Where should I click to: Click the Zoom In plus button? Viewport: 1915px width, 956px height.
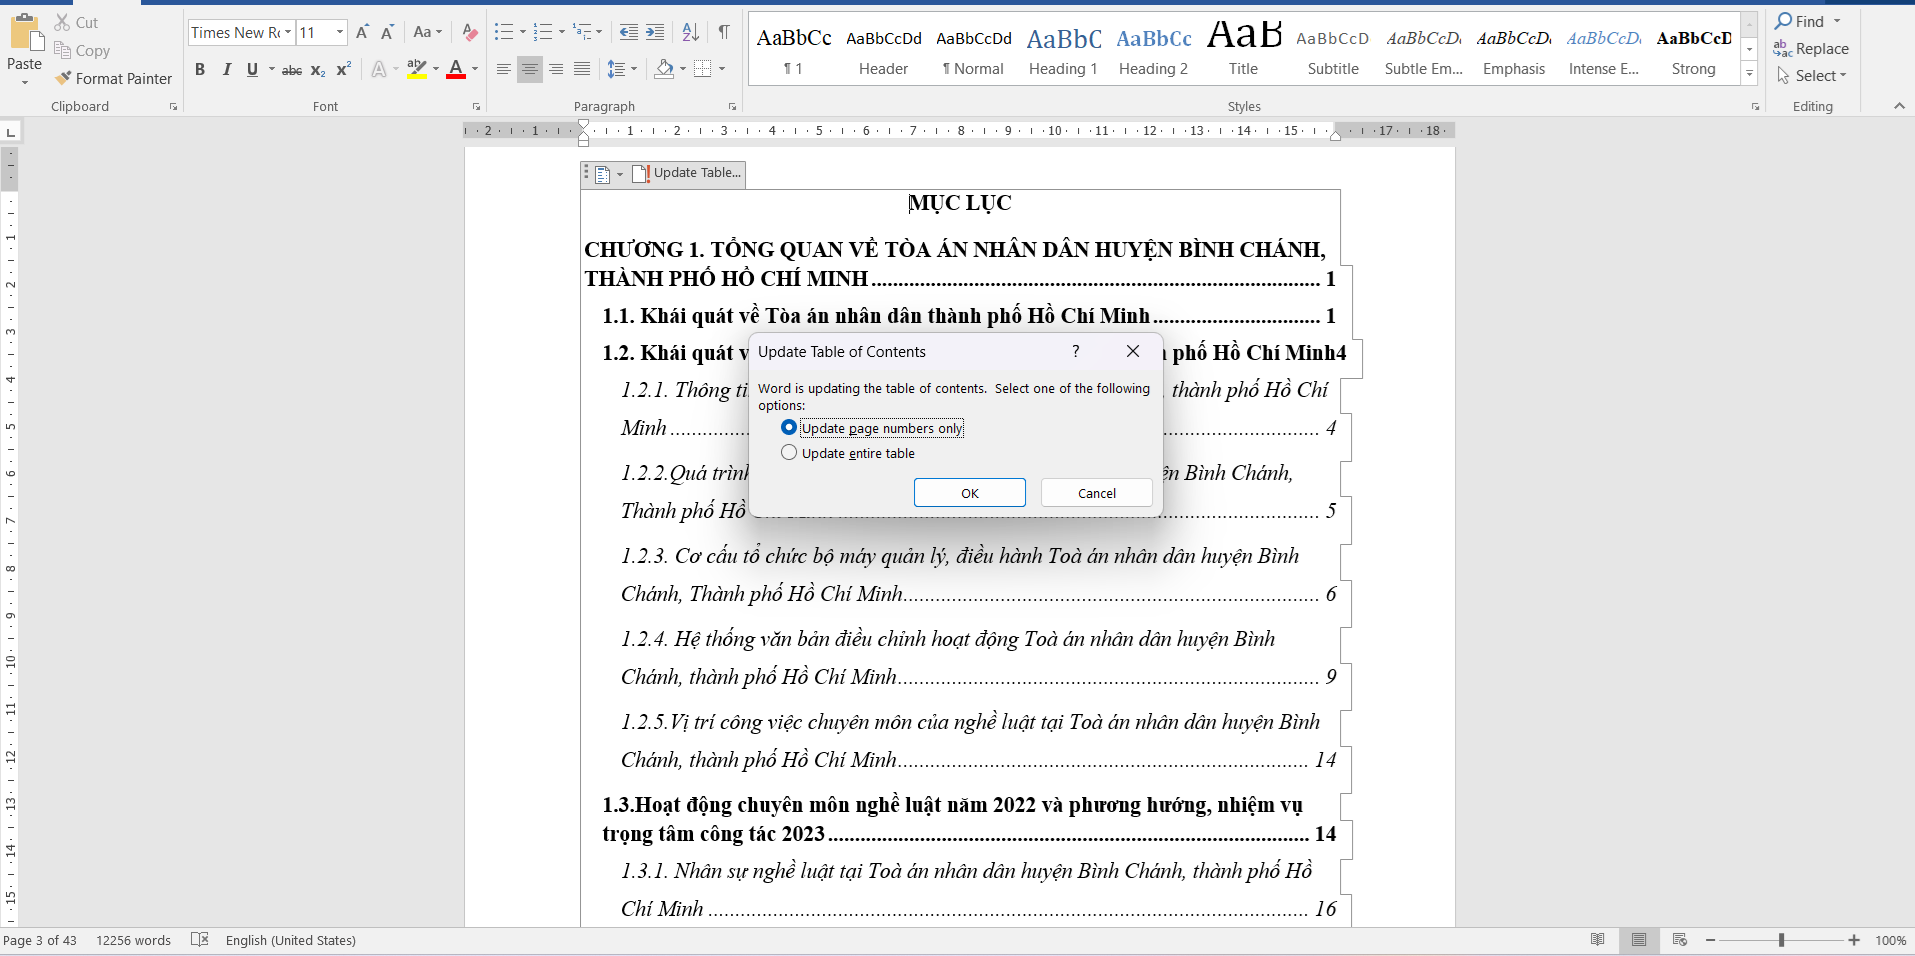pyautogui.click(x=1854, y=940)
